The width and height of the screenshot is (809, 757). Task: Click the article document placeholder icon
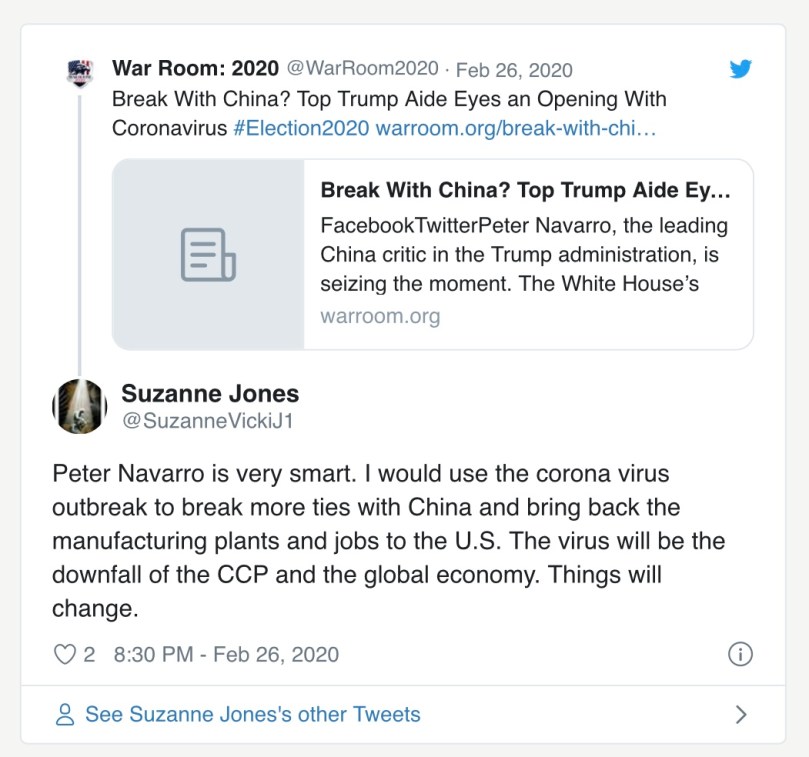tap(208, 254)
